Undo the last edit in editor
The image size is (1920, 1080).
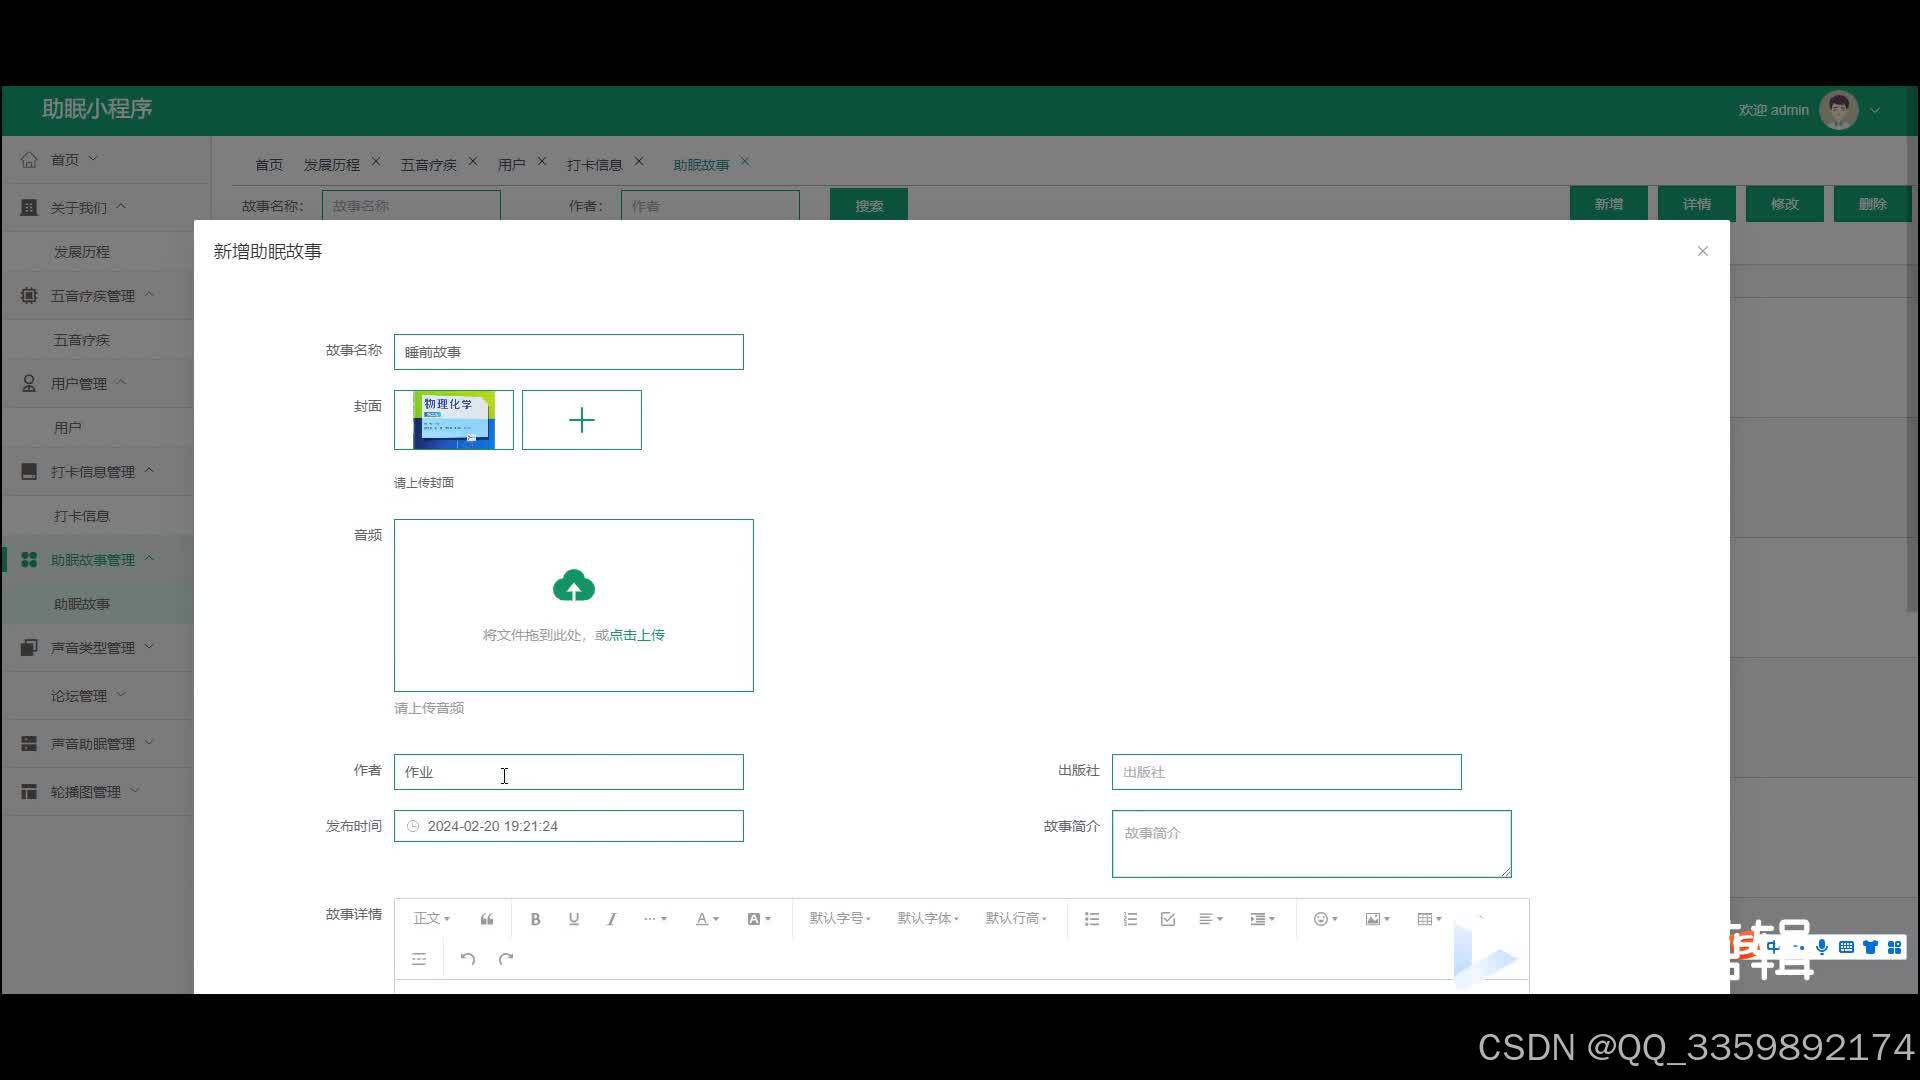point(468,958)
